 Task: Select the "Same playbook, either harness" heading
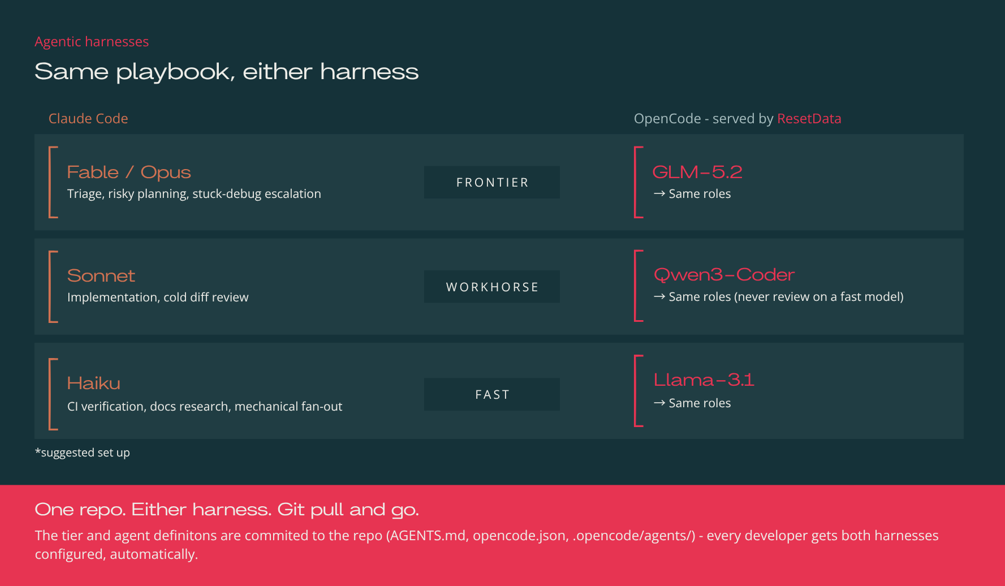226,71
